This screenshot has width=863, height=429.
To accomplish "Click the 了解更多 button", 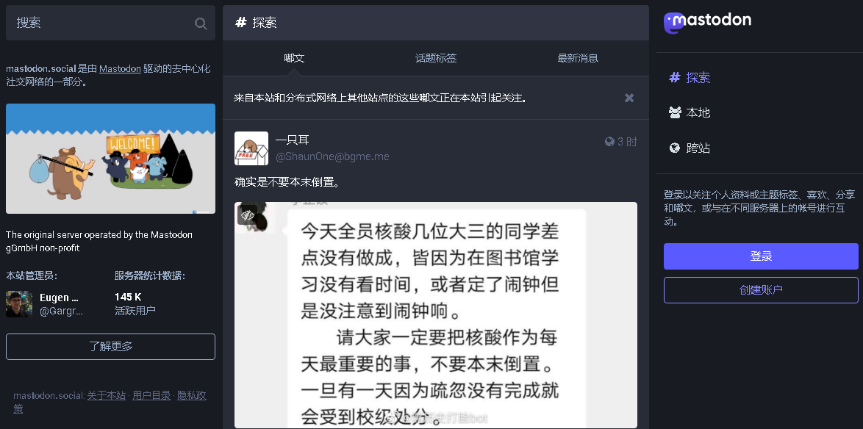I will tap(111, 346).
